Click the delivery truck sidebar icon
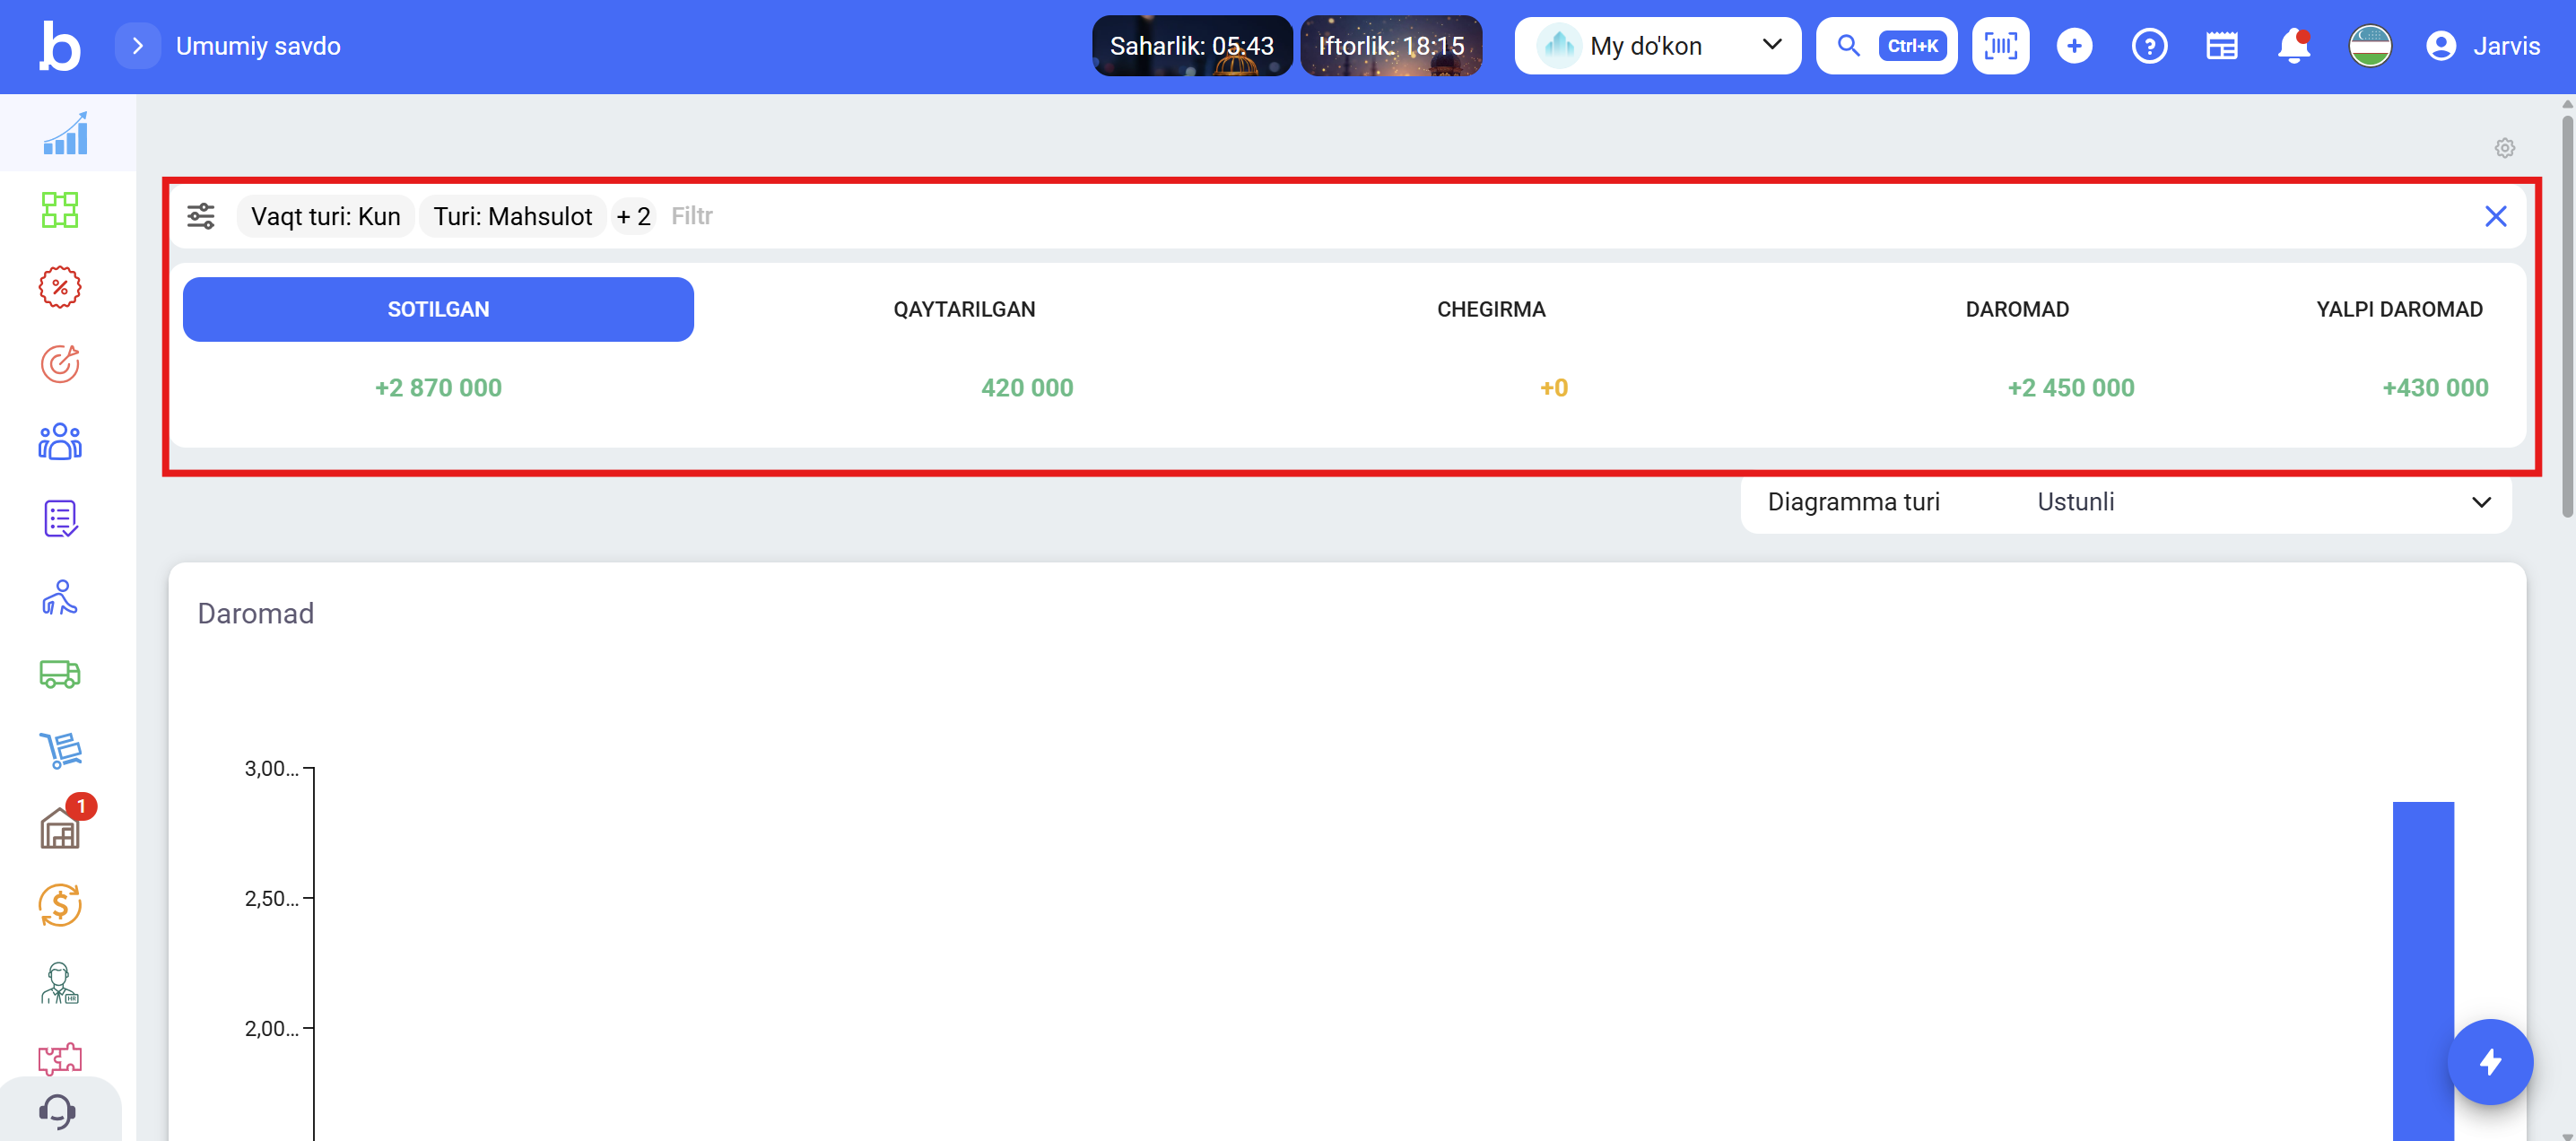Viewport: 2576px width, 1141px height. click(60, 674)
